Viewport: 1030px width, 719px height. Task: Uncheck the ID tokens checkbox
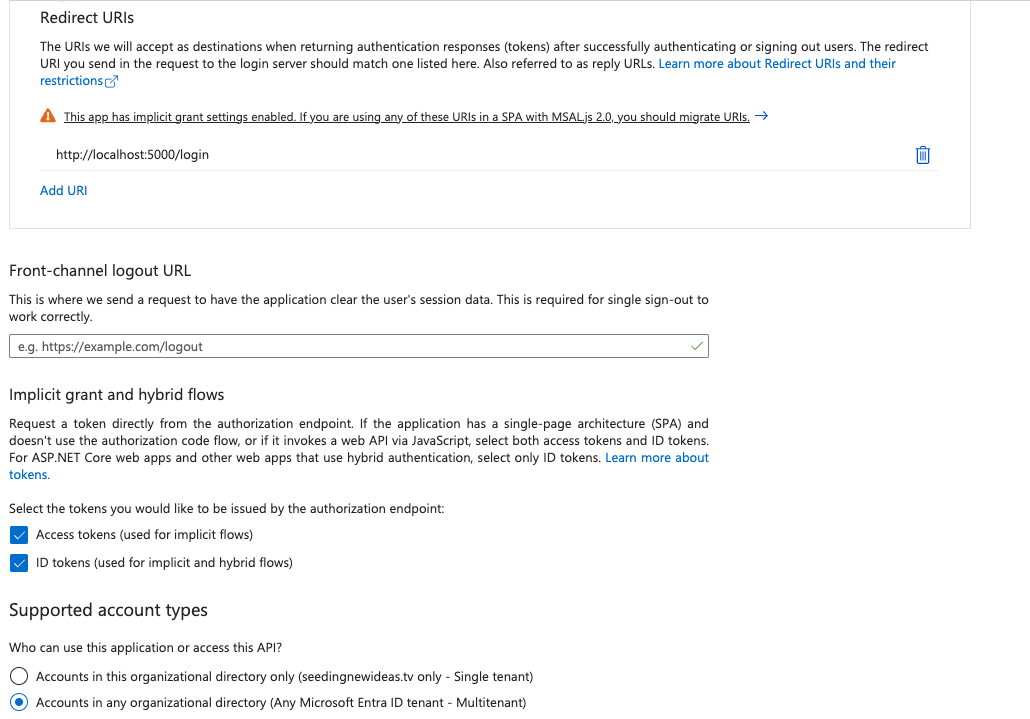point(18,563)
